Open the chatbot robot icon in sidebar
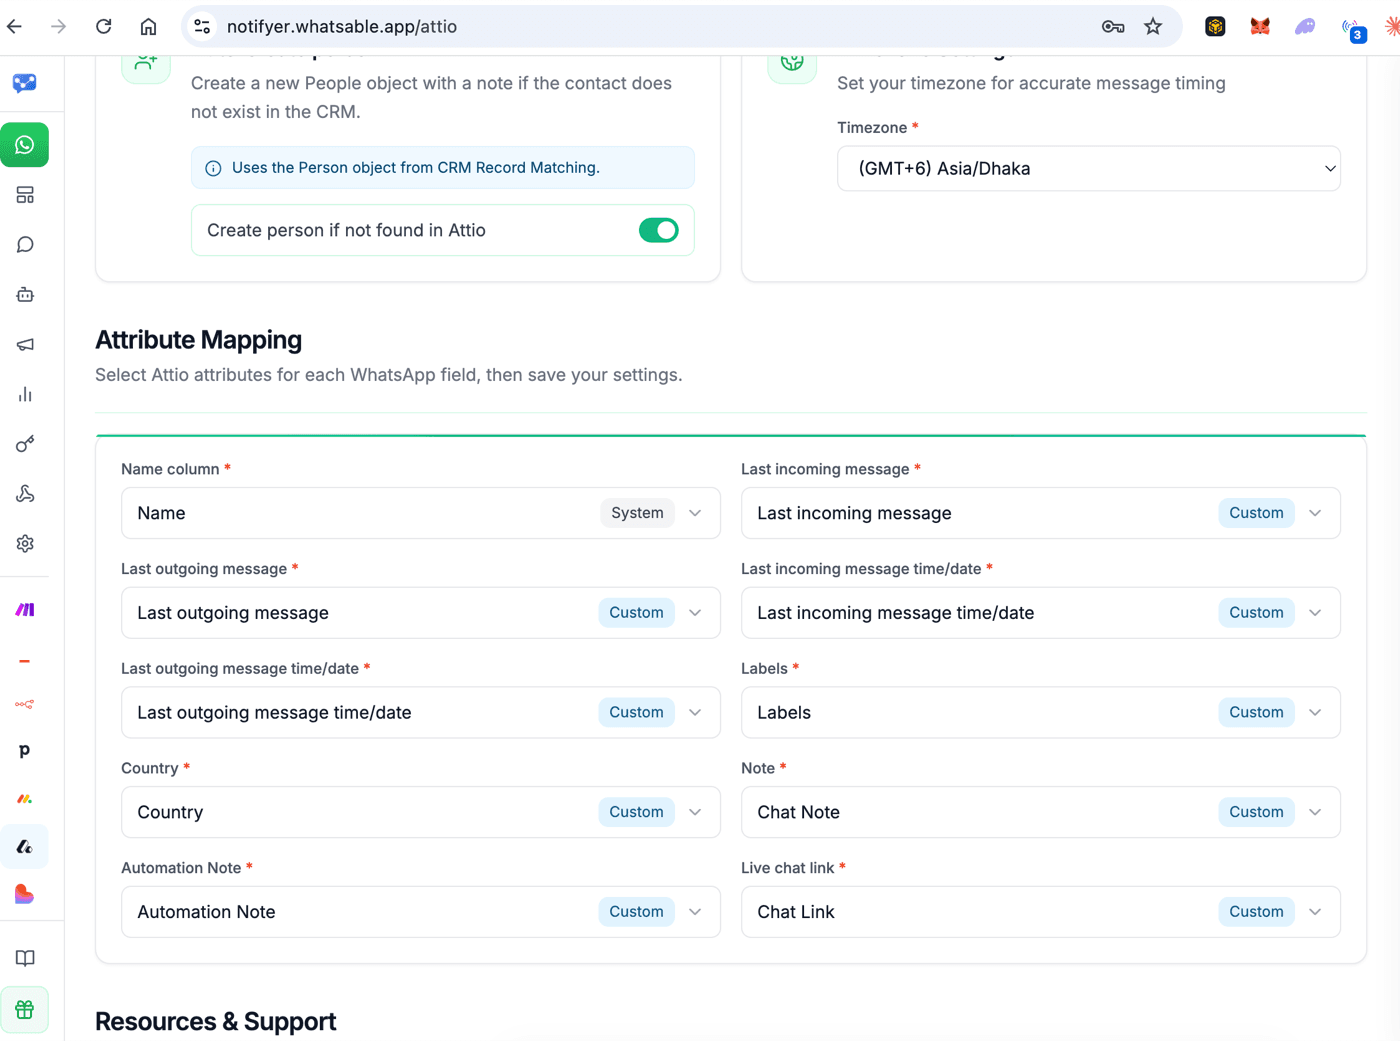Image resolution: width=1400 pixels, height=1041 pixels. coord(25,295)
